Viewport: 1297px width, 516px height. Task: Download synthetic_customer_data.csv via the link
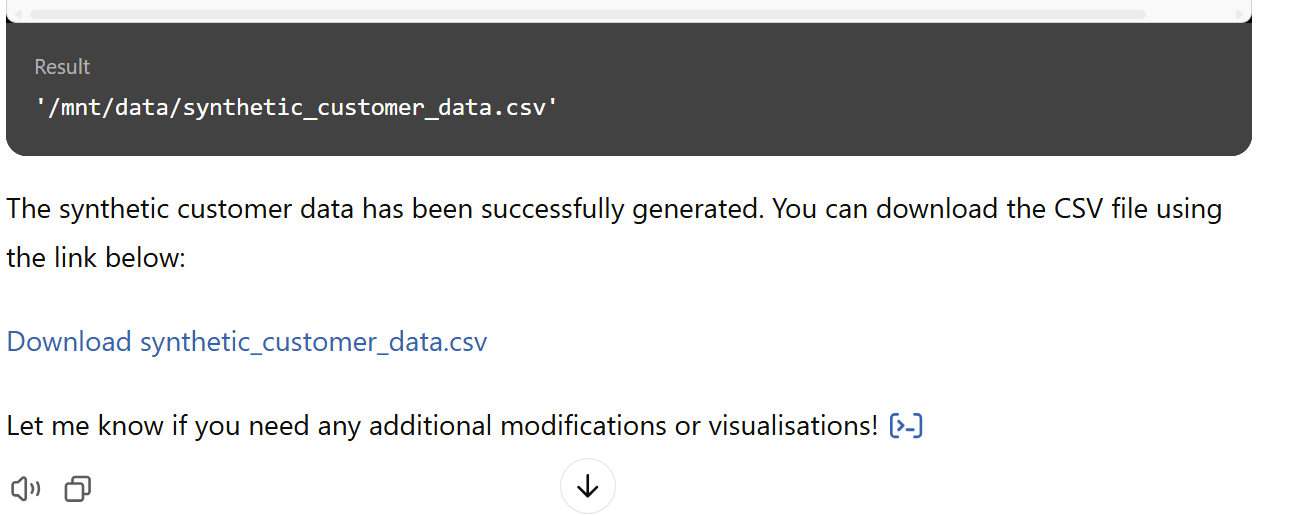pyautogui.click(x=247, y=342)
